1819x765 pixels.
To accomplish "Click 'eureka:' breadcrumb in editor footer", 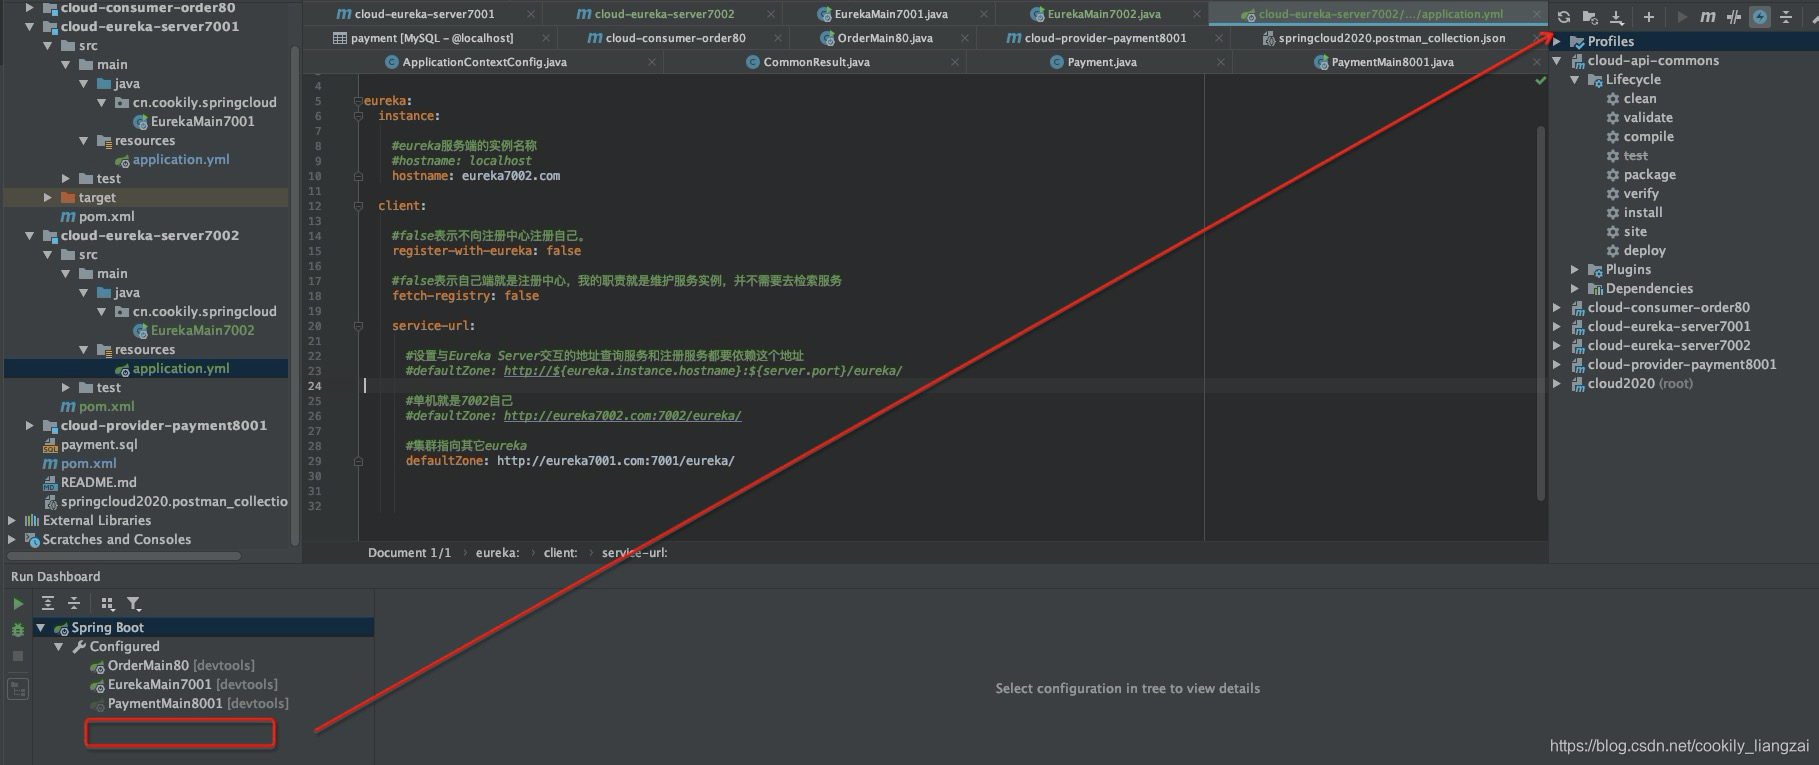I will click(497, 553).
